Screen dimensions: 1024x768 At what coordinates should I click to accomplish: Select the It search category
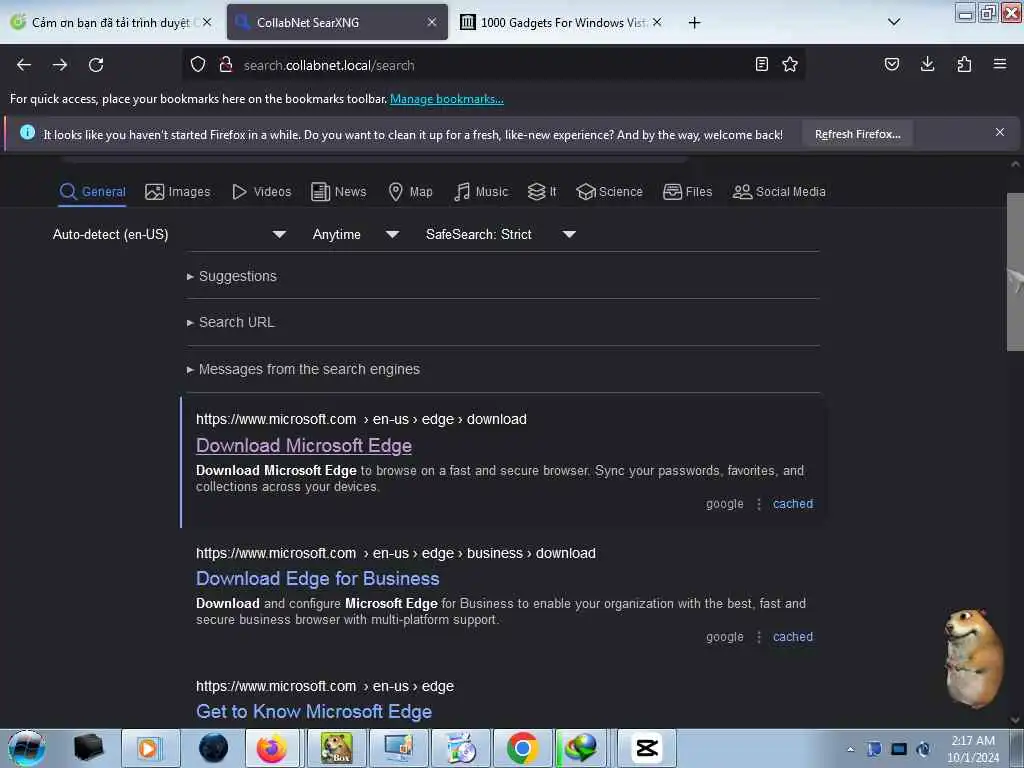pyautogui.click(x=542, y=192)
